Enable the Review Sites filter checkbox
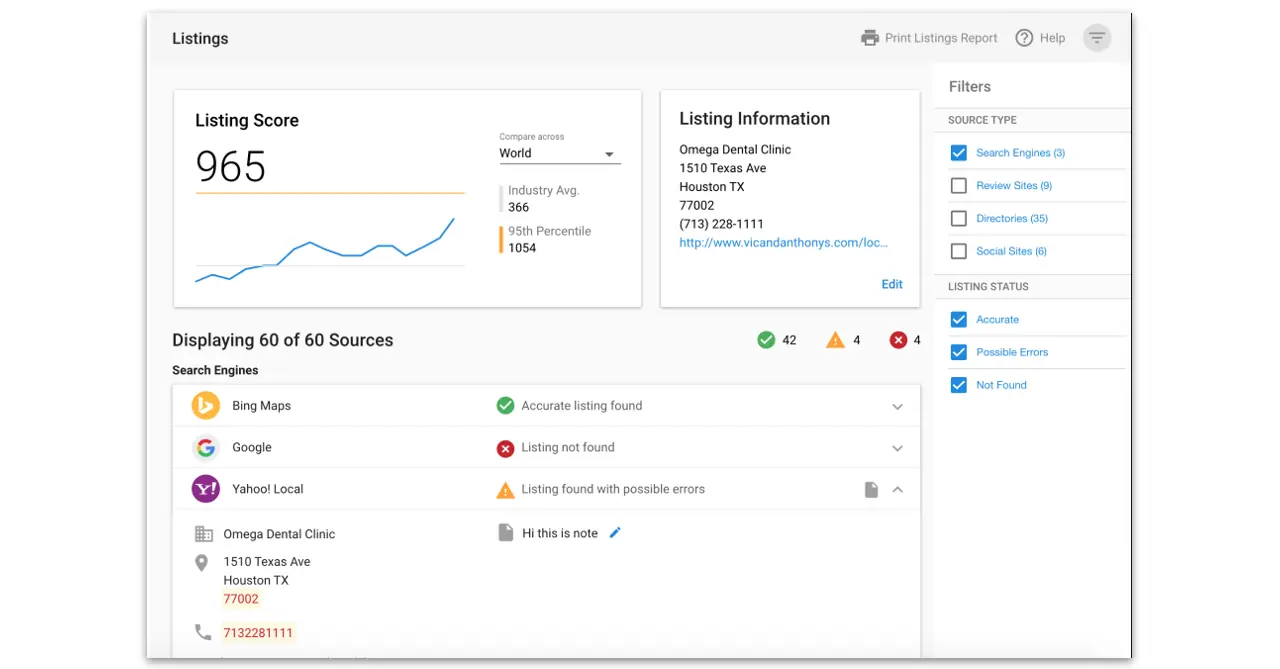This screenshot has height=669, width=1280. coord(959,186)
